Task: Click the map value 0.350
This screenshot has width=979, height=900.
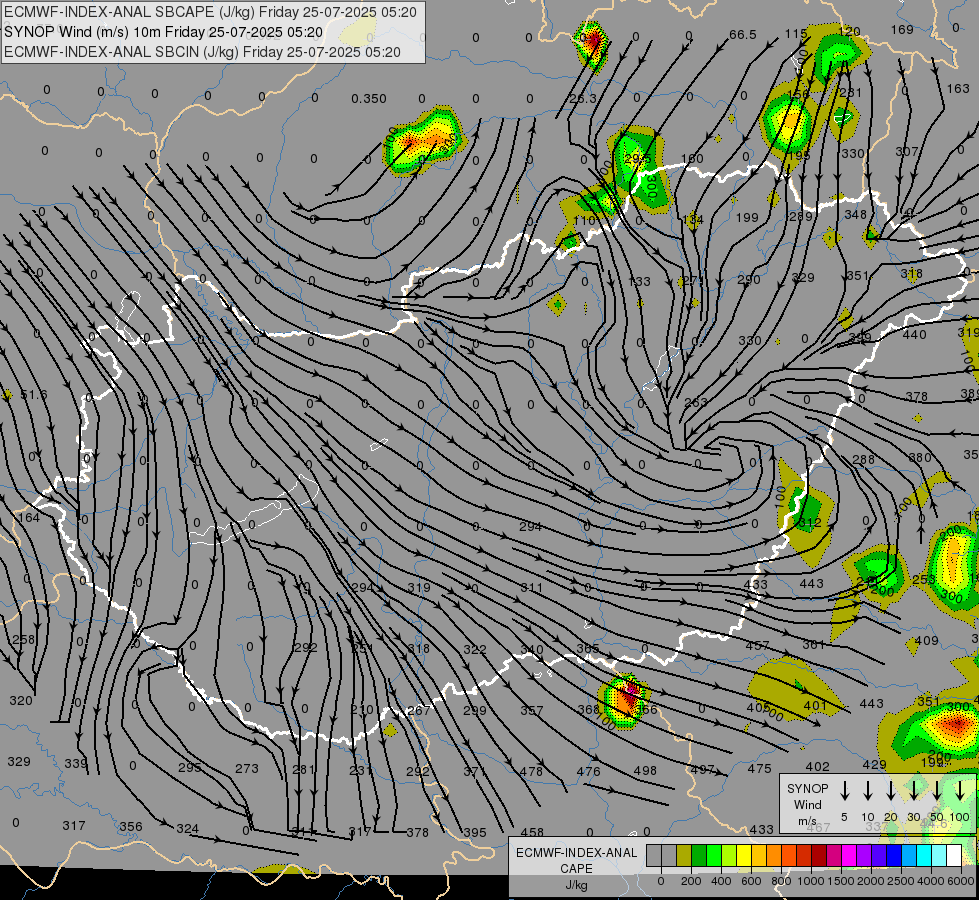Action: [x=368, y=99]
